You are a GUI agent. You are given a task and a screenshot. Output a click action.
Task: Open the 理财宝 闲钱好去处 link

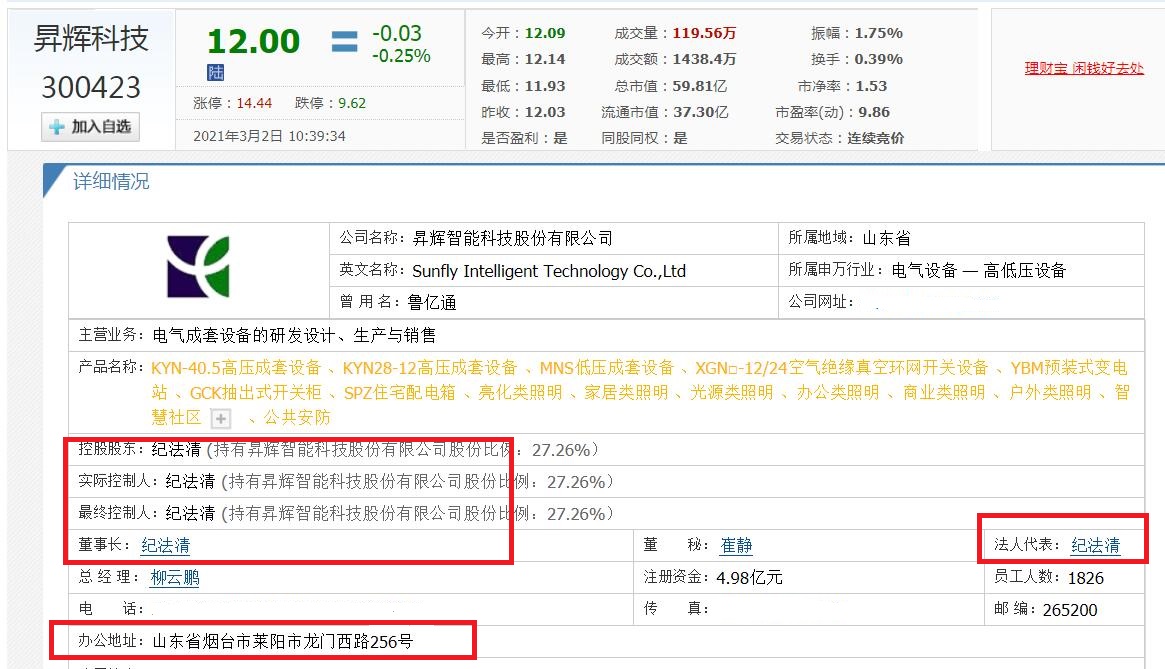[1084, 68]
